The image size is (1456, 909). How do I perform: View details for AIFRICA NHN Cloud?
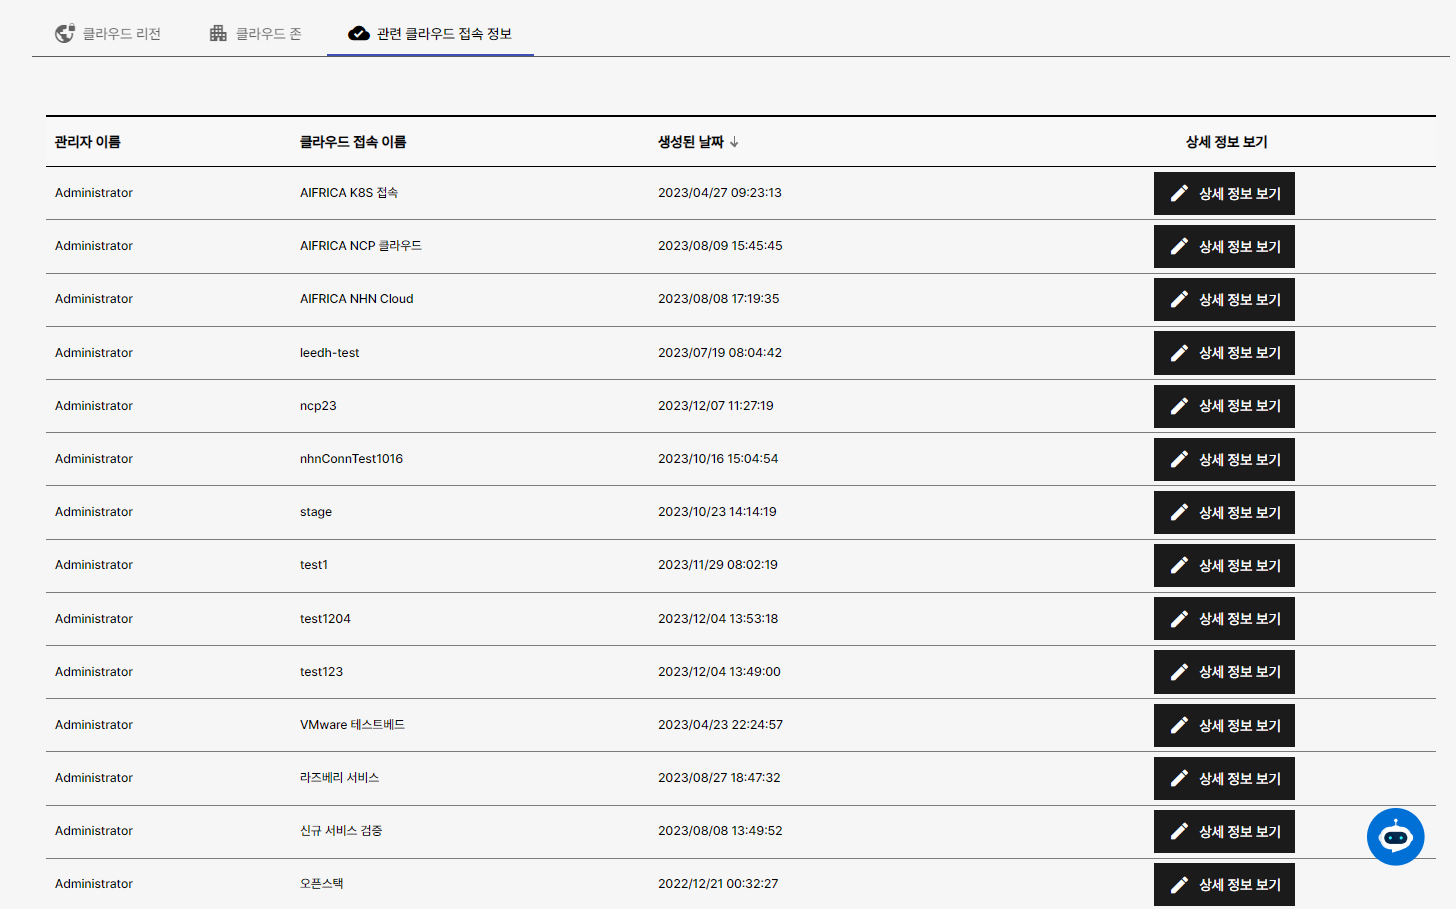pyautogui.click(x=1224, y=299)
